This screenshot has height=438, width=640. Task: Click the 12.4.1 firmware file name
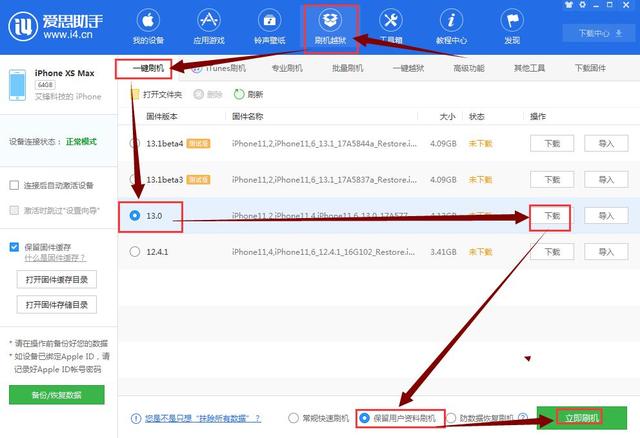click(x=323, y=252)
